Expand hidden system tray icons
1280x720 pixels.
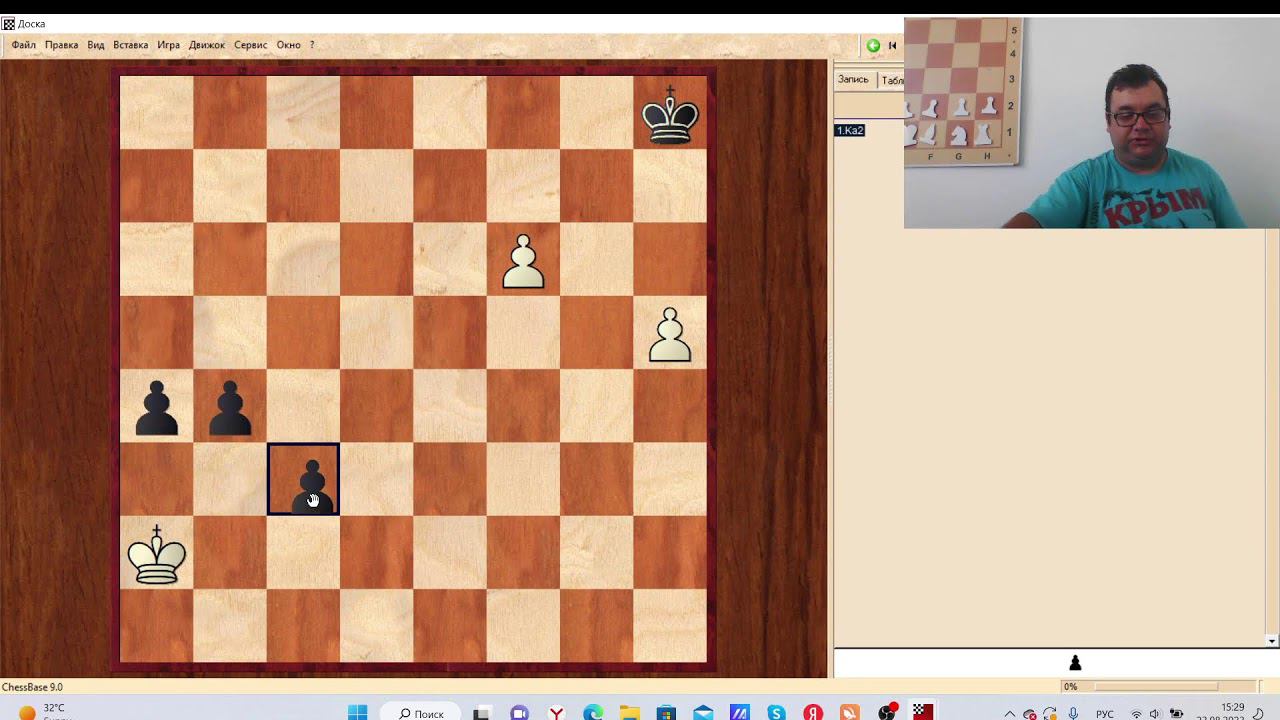pos(1009,714)
